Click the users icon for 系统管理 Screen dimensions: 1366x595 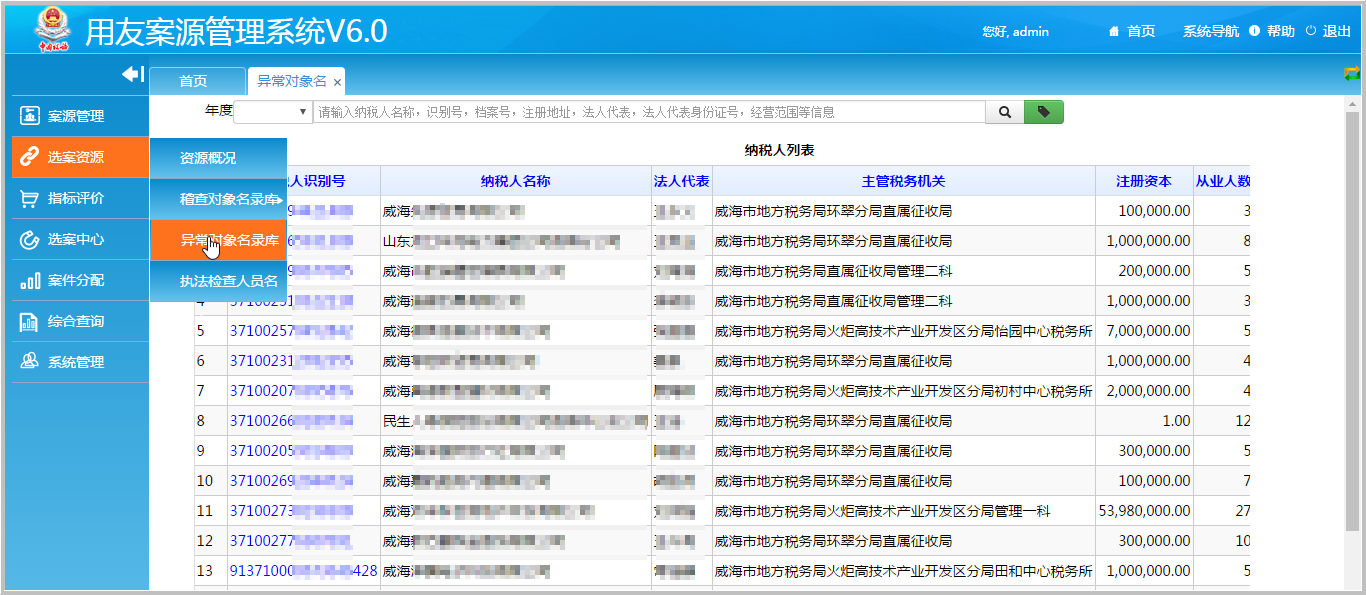coord(29,362)
